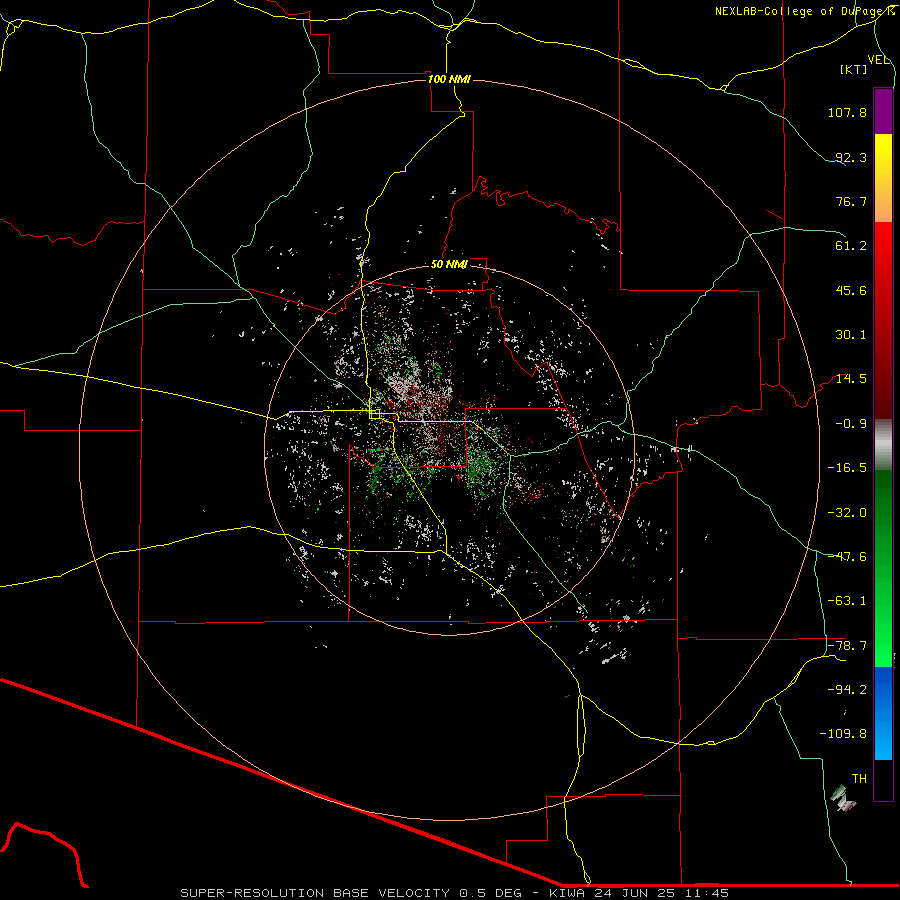Image resolution: width=900 pixels, height=900 pixels.
Task: Click the 14.5 scale value
Action: tap(851, 379)
